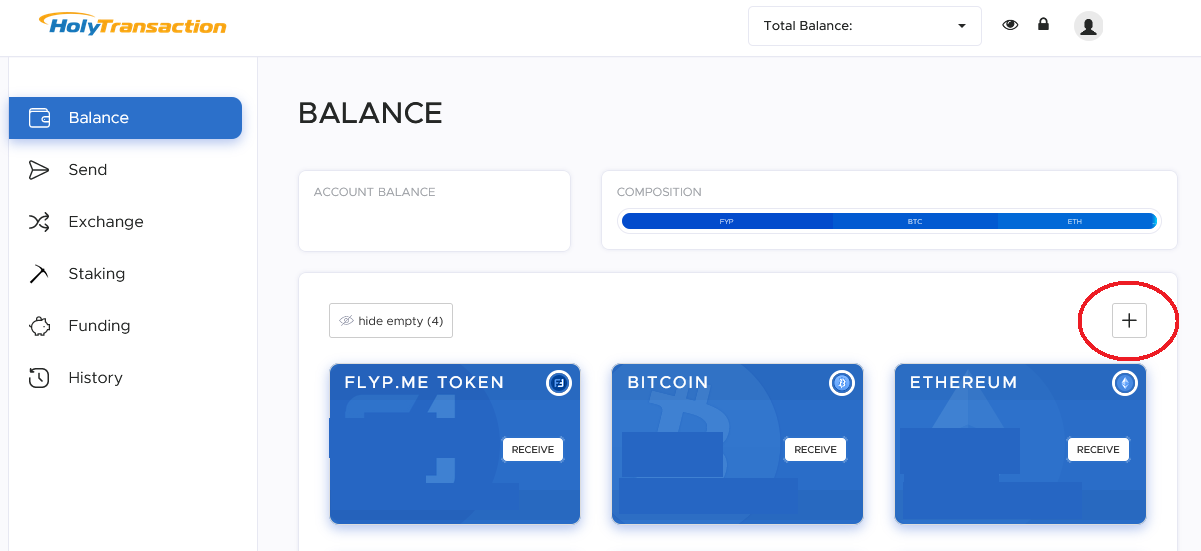Toggle hide empty (4) wallets
The image size is (1201, 551).
(391, 321)
